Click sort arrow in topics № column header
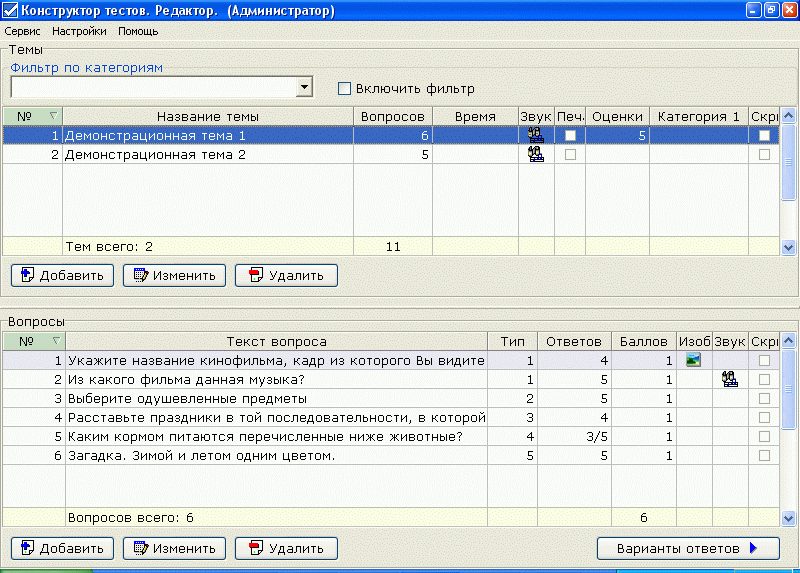 (53, 116)
